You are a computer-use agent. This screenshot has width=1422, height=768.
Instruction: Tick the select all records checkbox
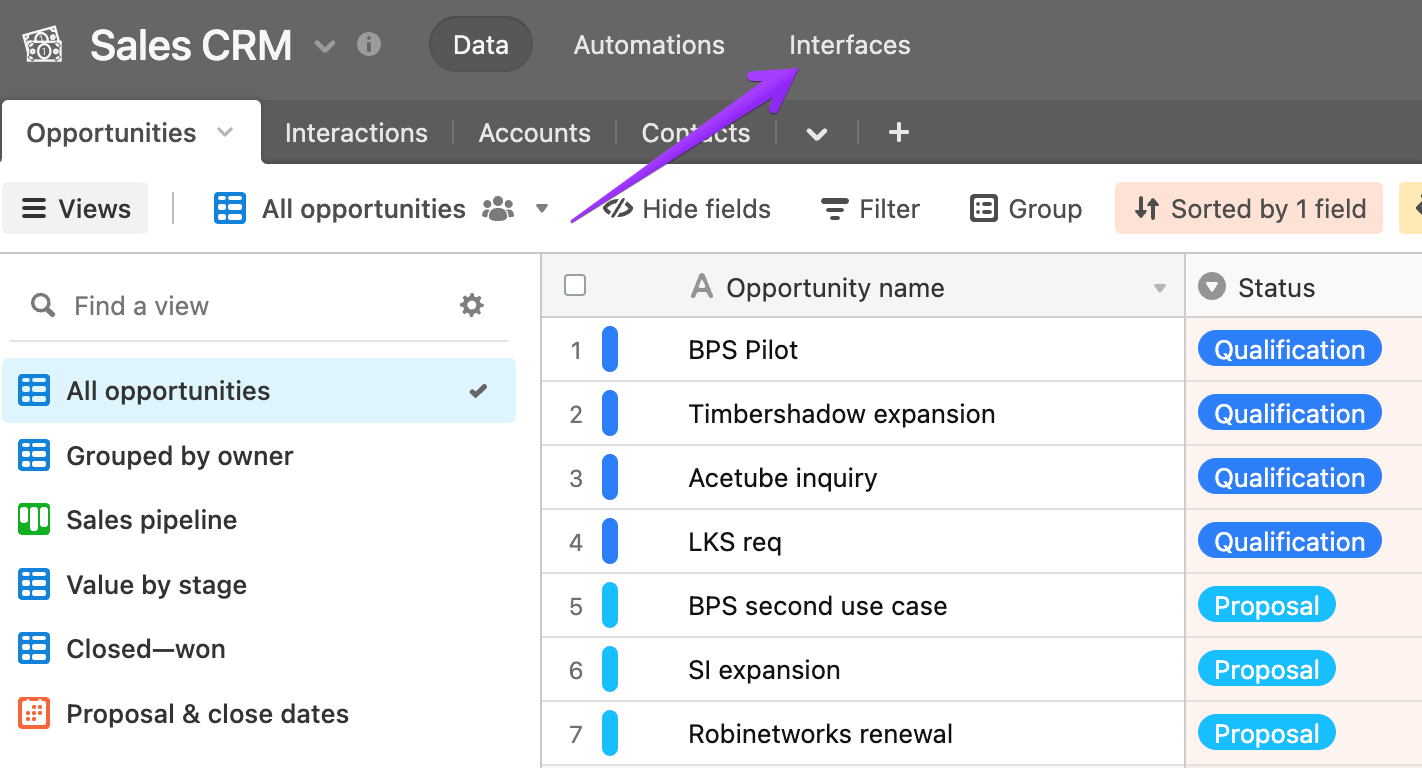[x=575, y=286]
